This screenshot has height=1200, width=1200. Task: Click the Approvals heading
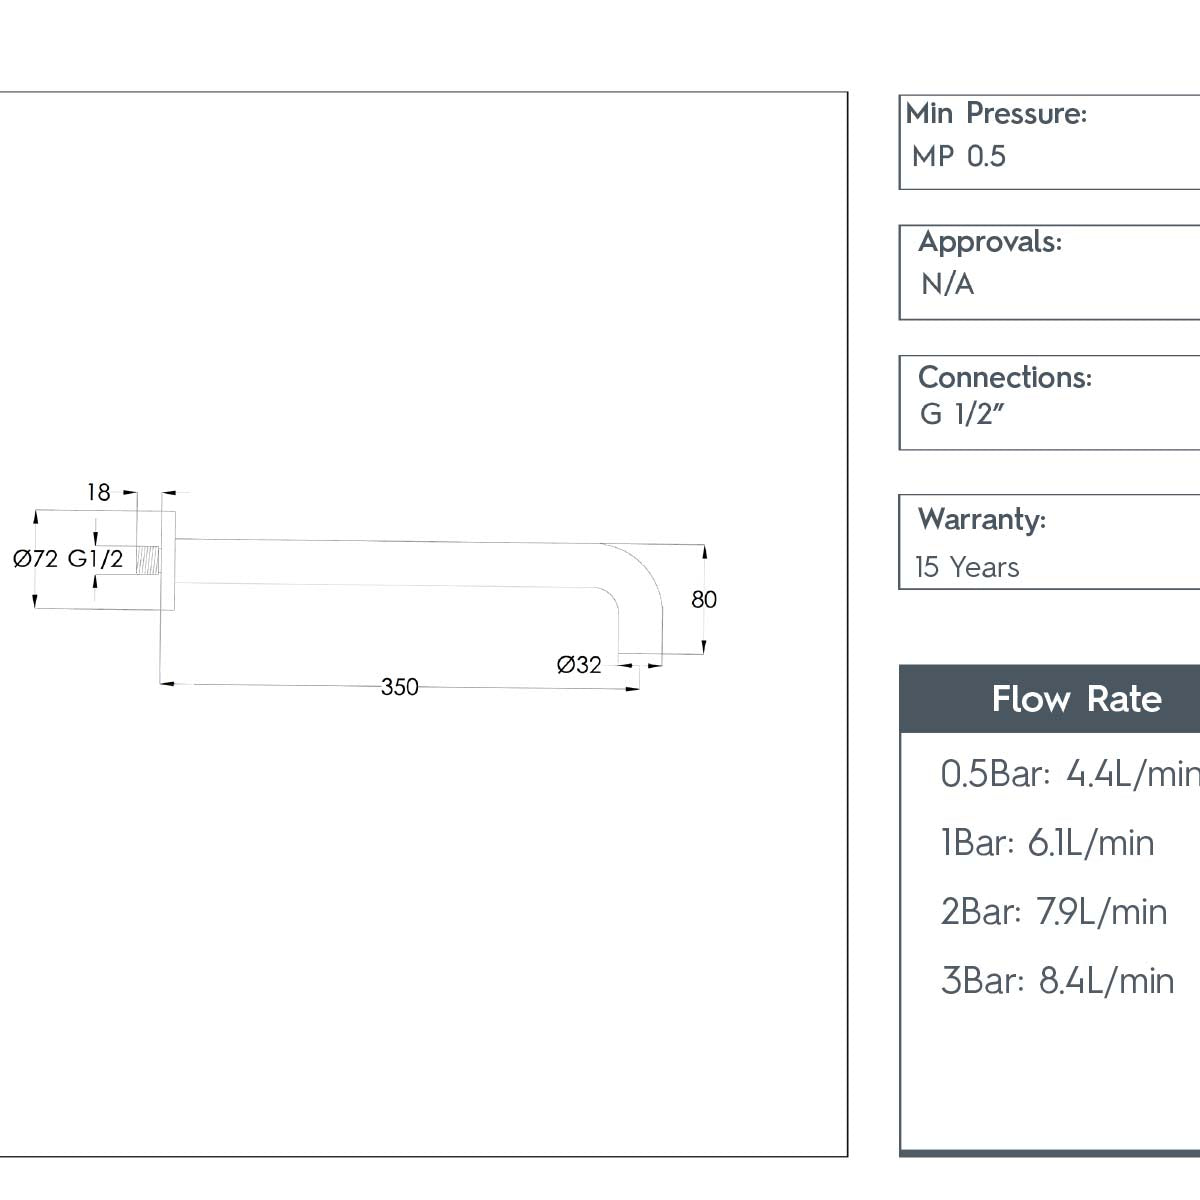point(990,242)
